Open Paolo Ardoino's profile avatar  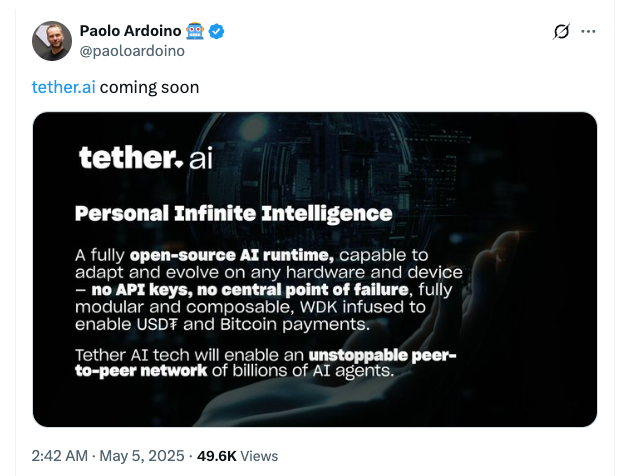coord(52,40)
